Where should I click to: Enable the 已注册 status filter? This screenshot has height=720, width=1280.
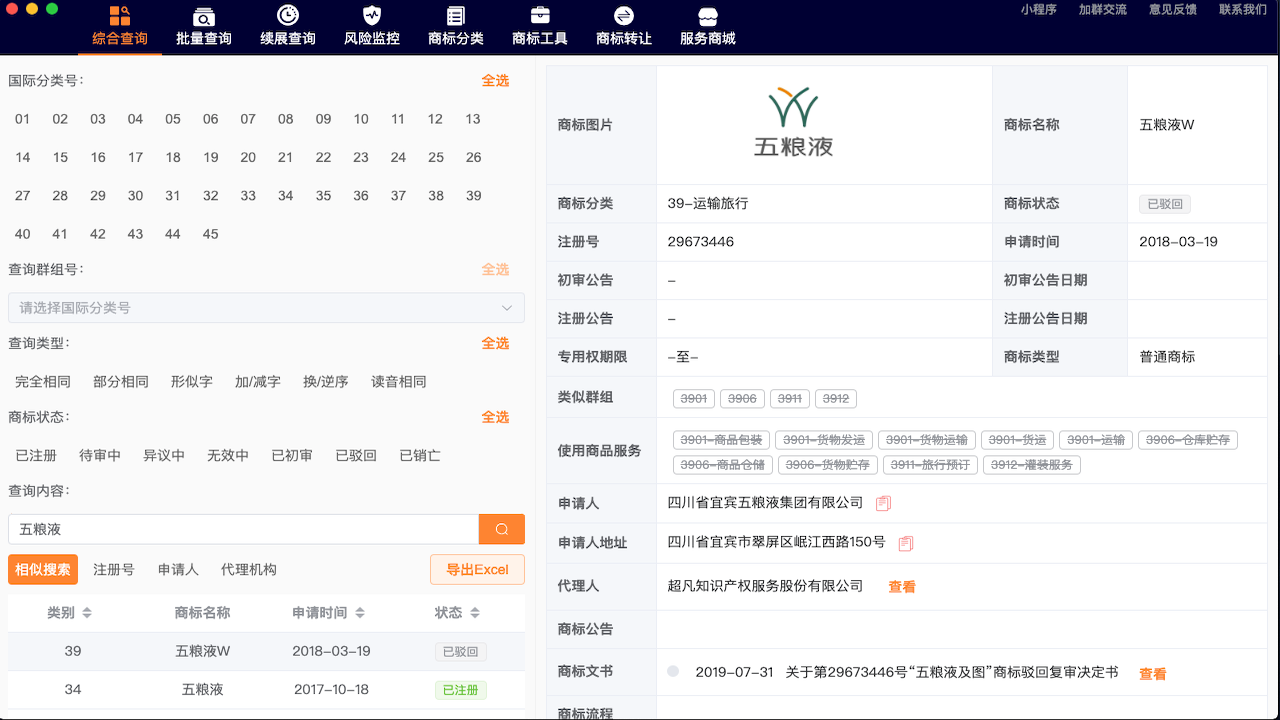(38, 454)
